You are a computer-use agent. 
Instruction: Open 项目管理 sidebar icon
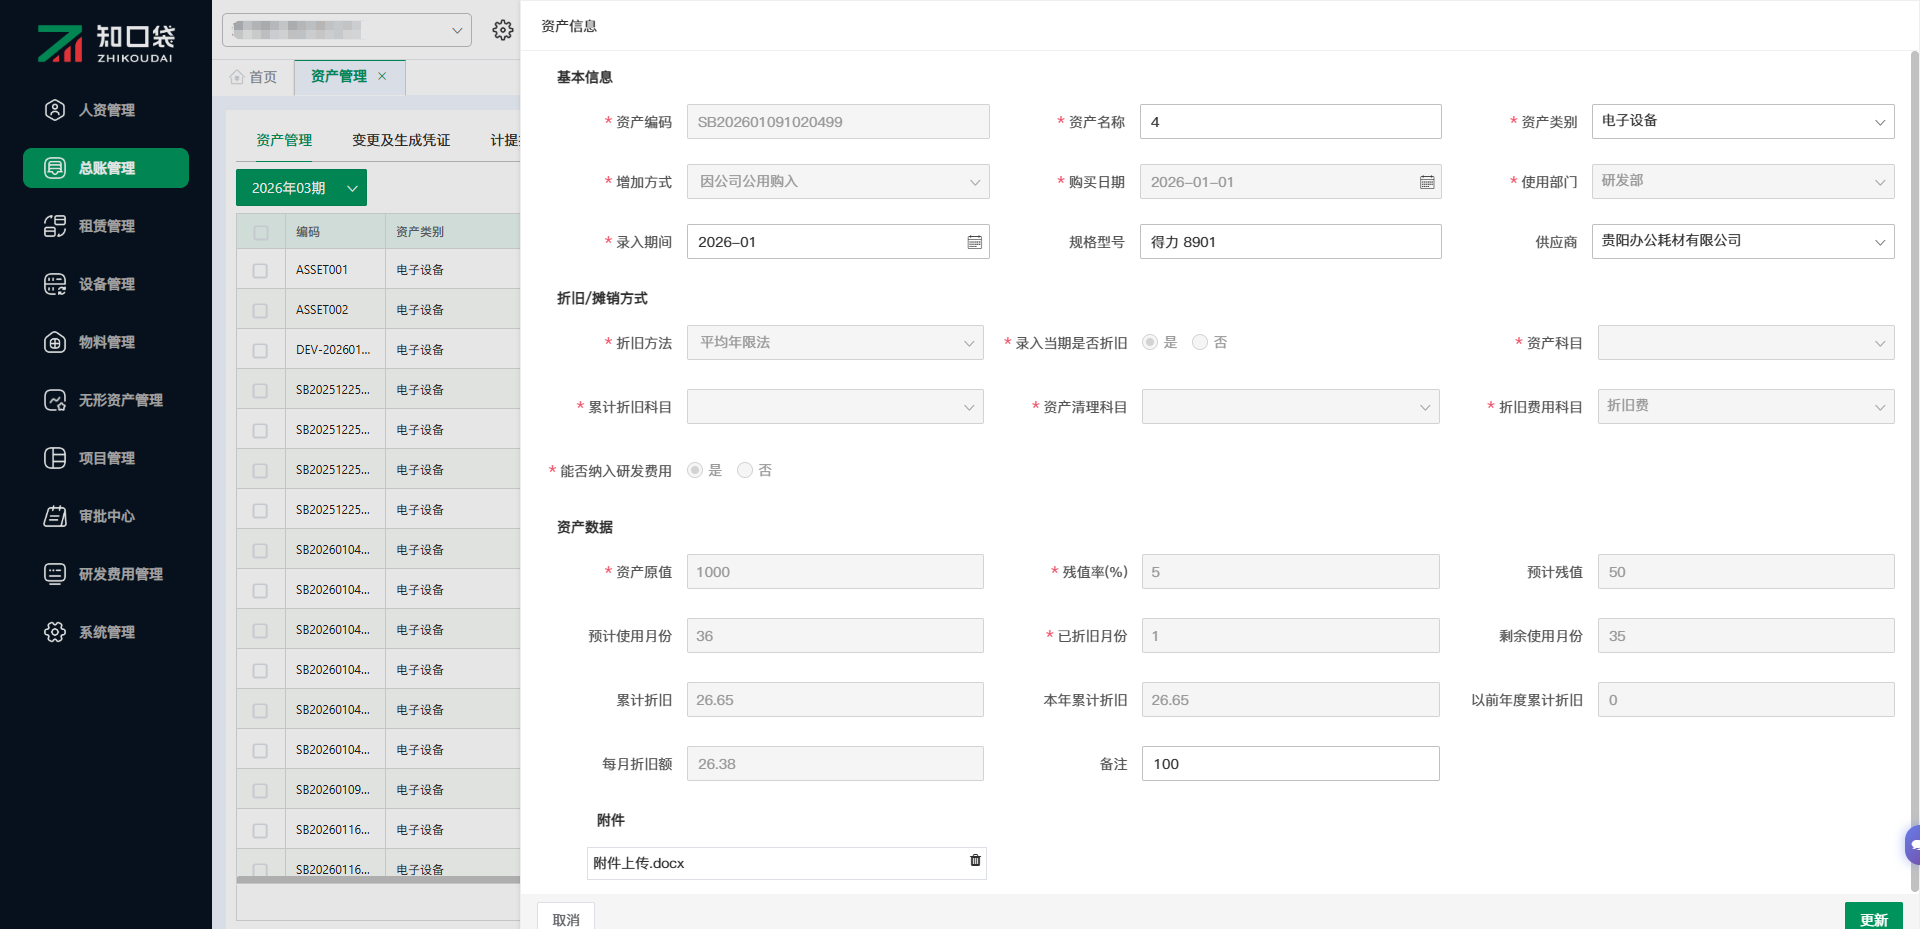coord(55,458)
